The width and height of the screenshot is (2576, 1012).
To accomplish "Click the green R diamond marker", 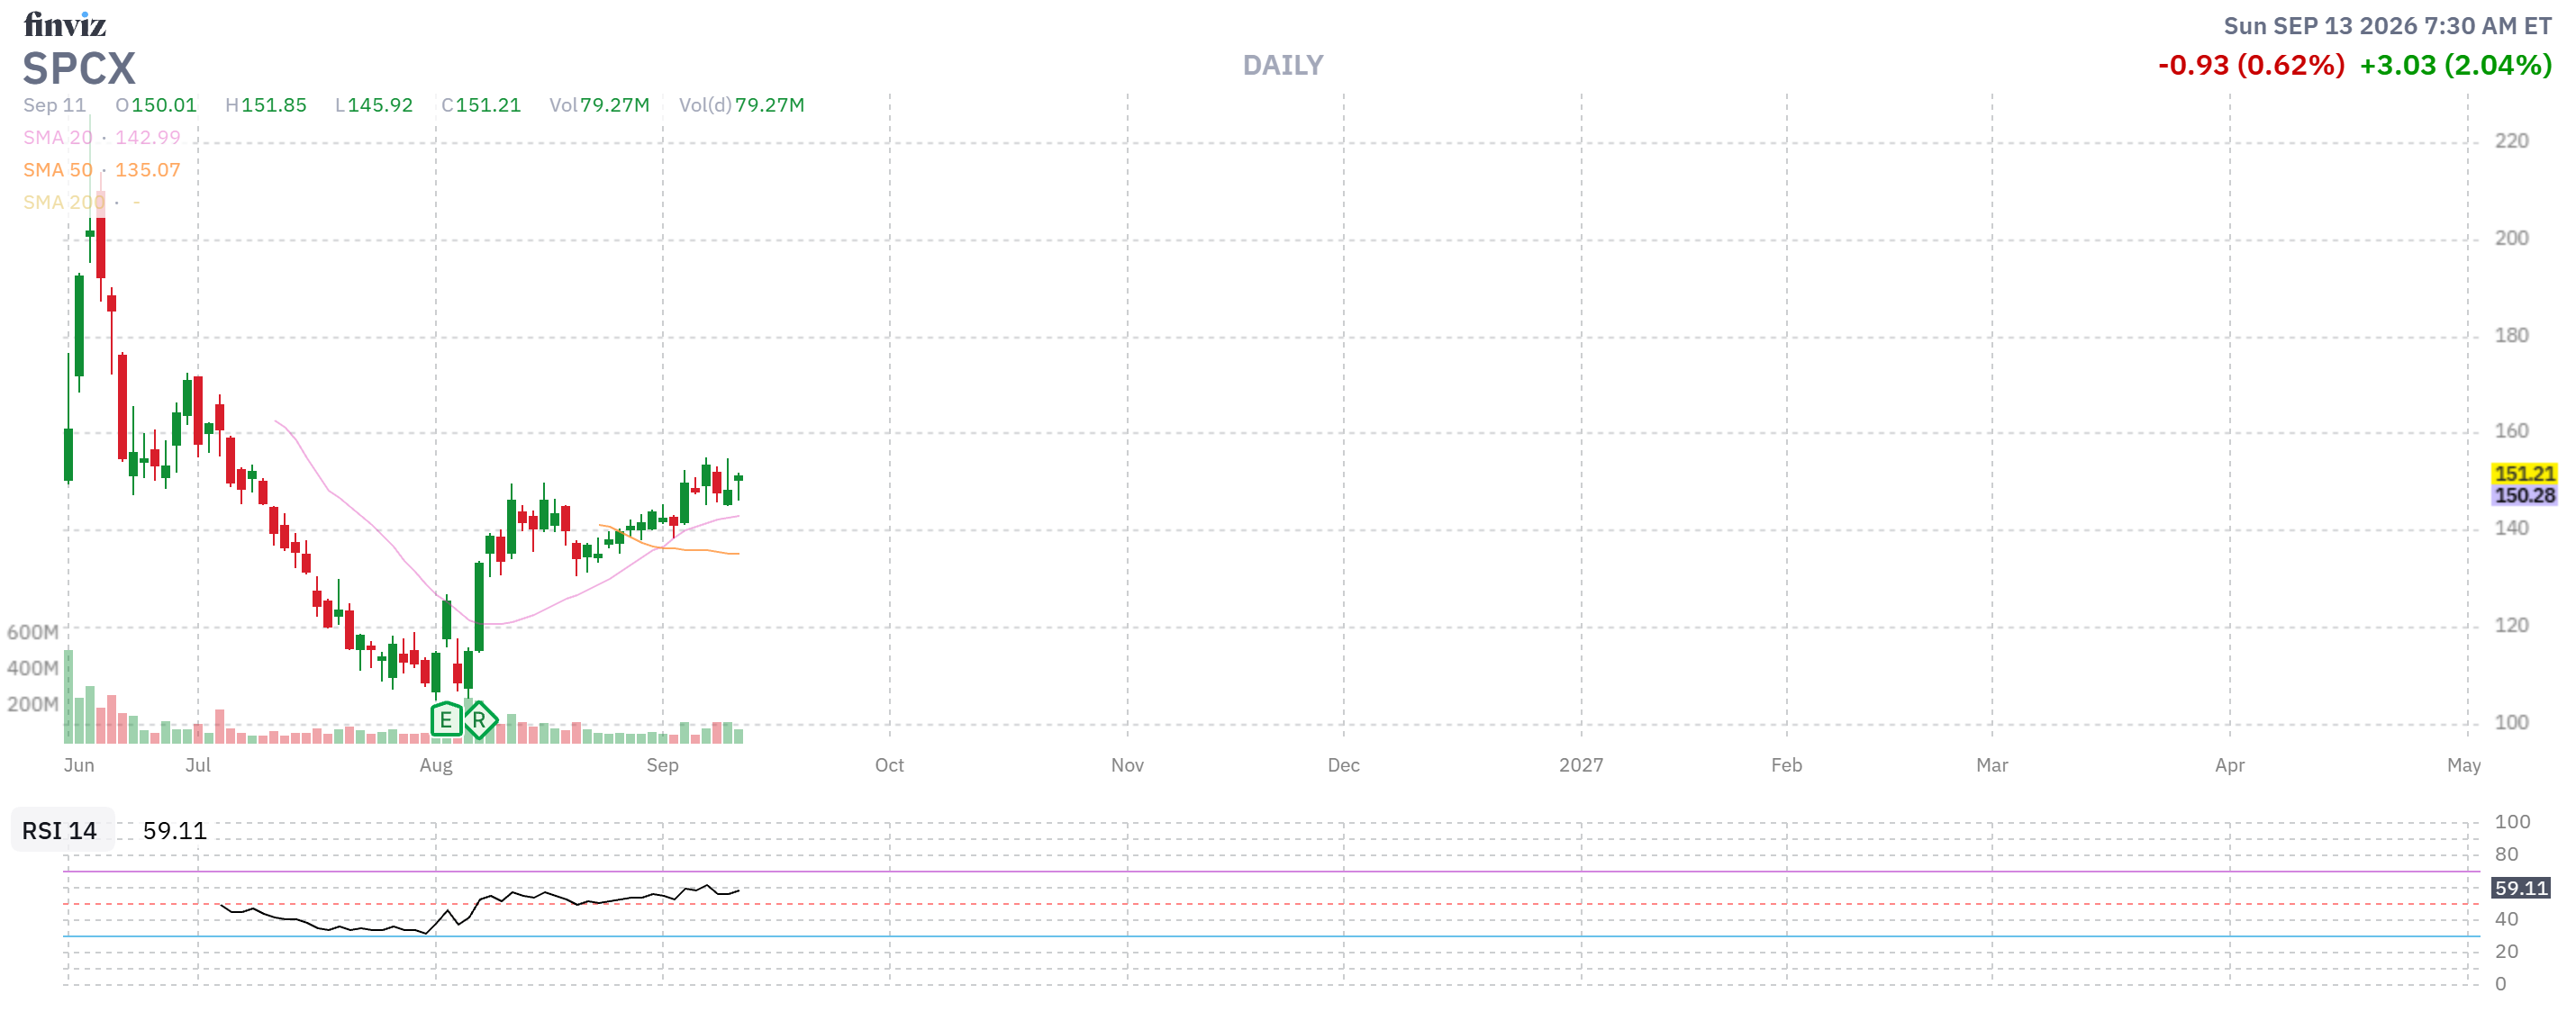I will click(x=479, y=719).
